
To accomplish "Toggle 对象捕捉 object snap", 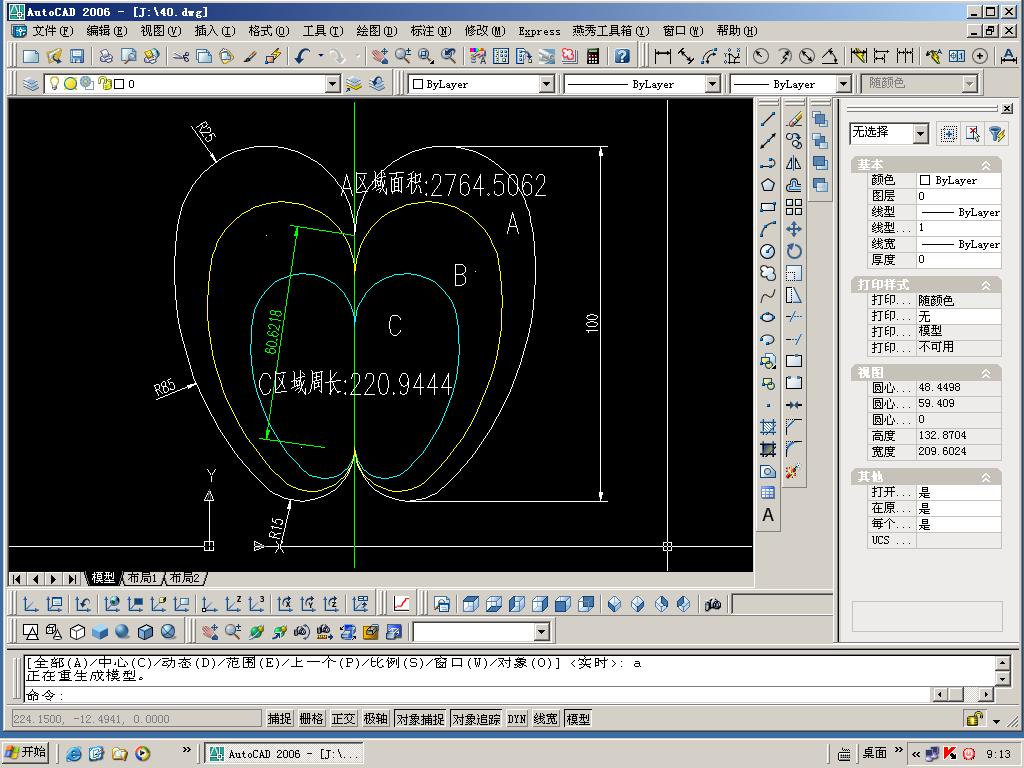I will coord(420,718).
